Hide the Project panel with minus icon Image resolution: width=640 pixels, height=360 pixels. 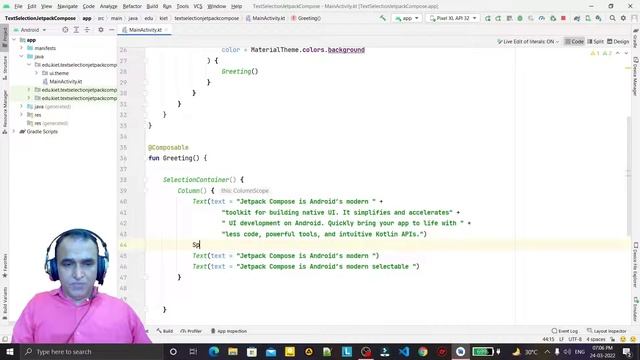coord(111,30)
